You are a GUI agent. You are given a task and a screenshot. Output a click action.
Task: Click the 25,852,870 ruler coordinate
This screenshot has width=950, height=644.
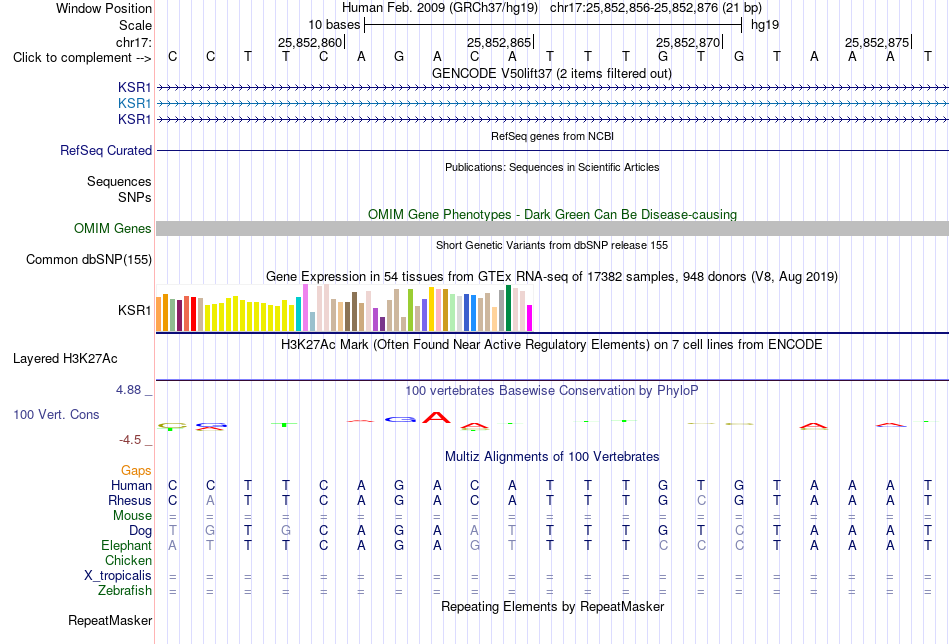point(688,42)
